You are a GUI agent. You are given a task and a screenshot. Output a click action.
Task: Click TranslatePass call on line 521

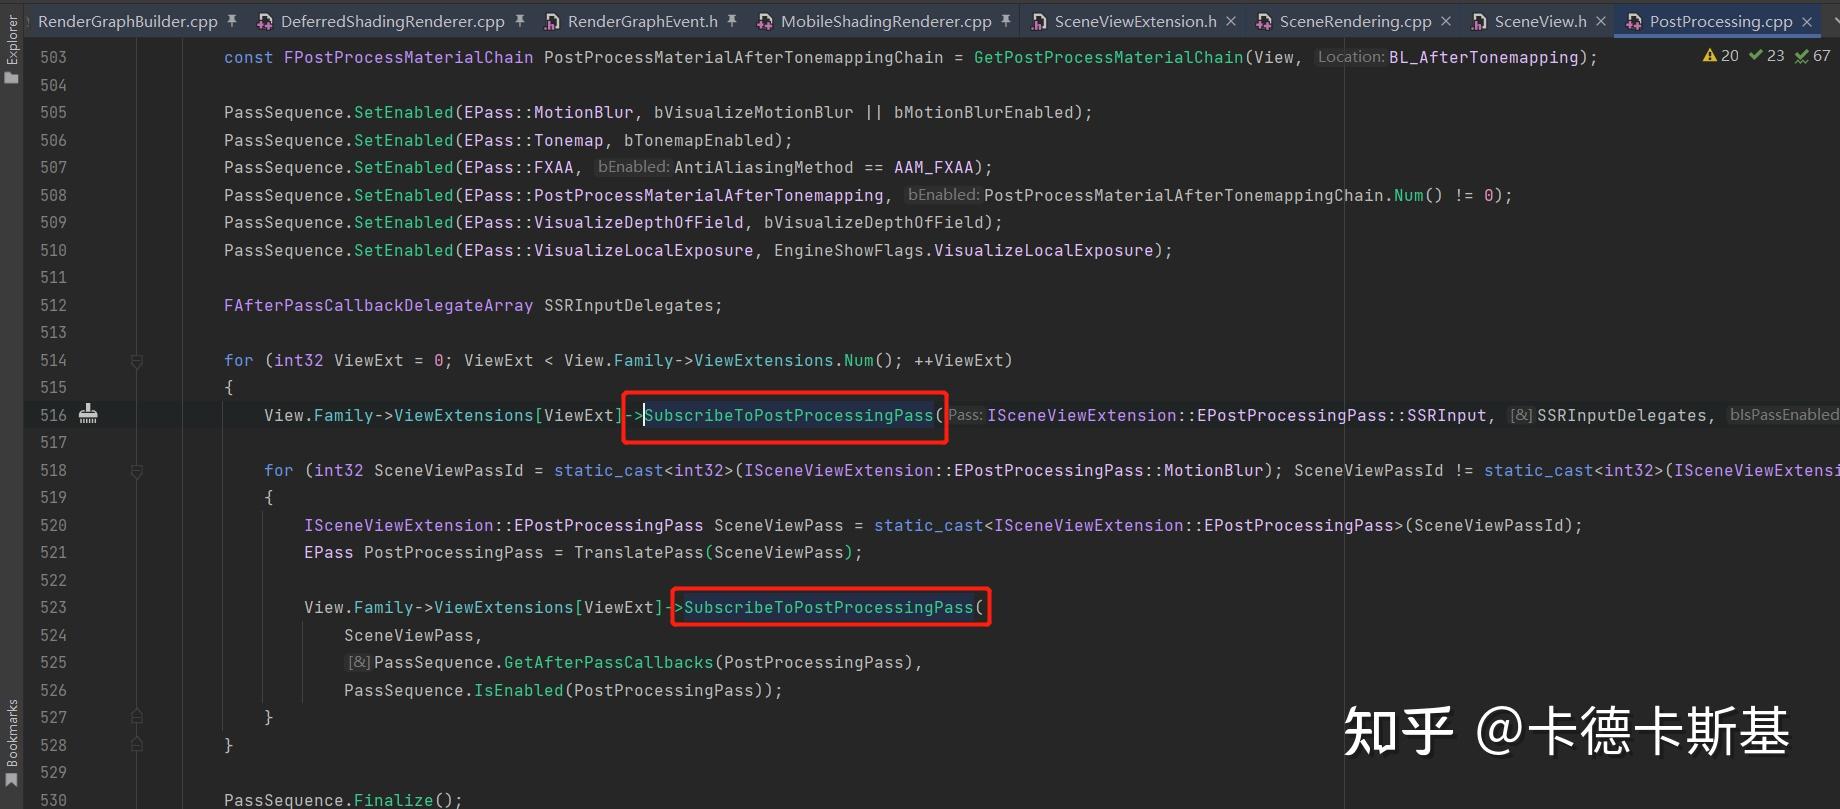click(638, 552)
